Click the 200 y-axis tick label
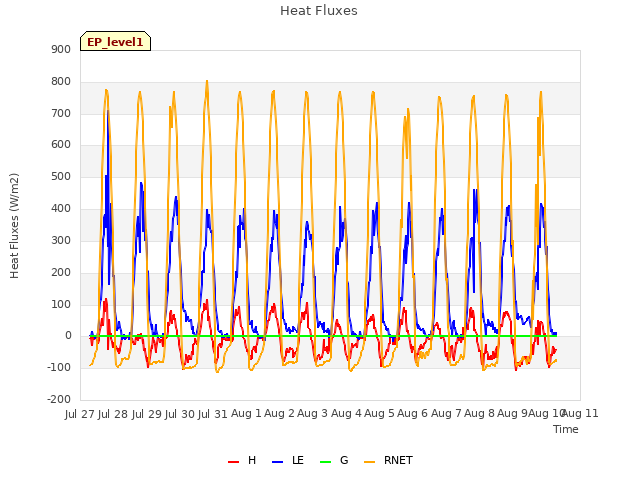Viewport: 640px width, 480px height. tap(61, 272)
